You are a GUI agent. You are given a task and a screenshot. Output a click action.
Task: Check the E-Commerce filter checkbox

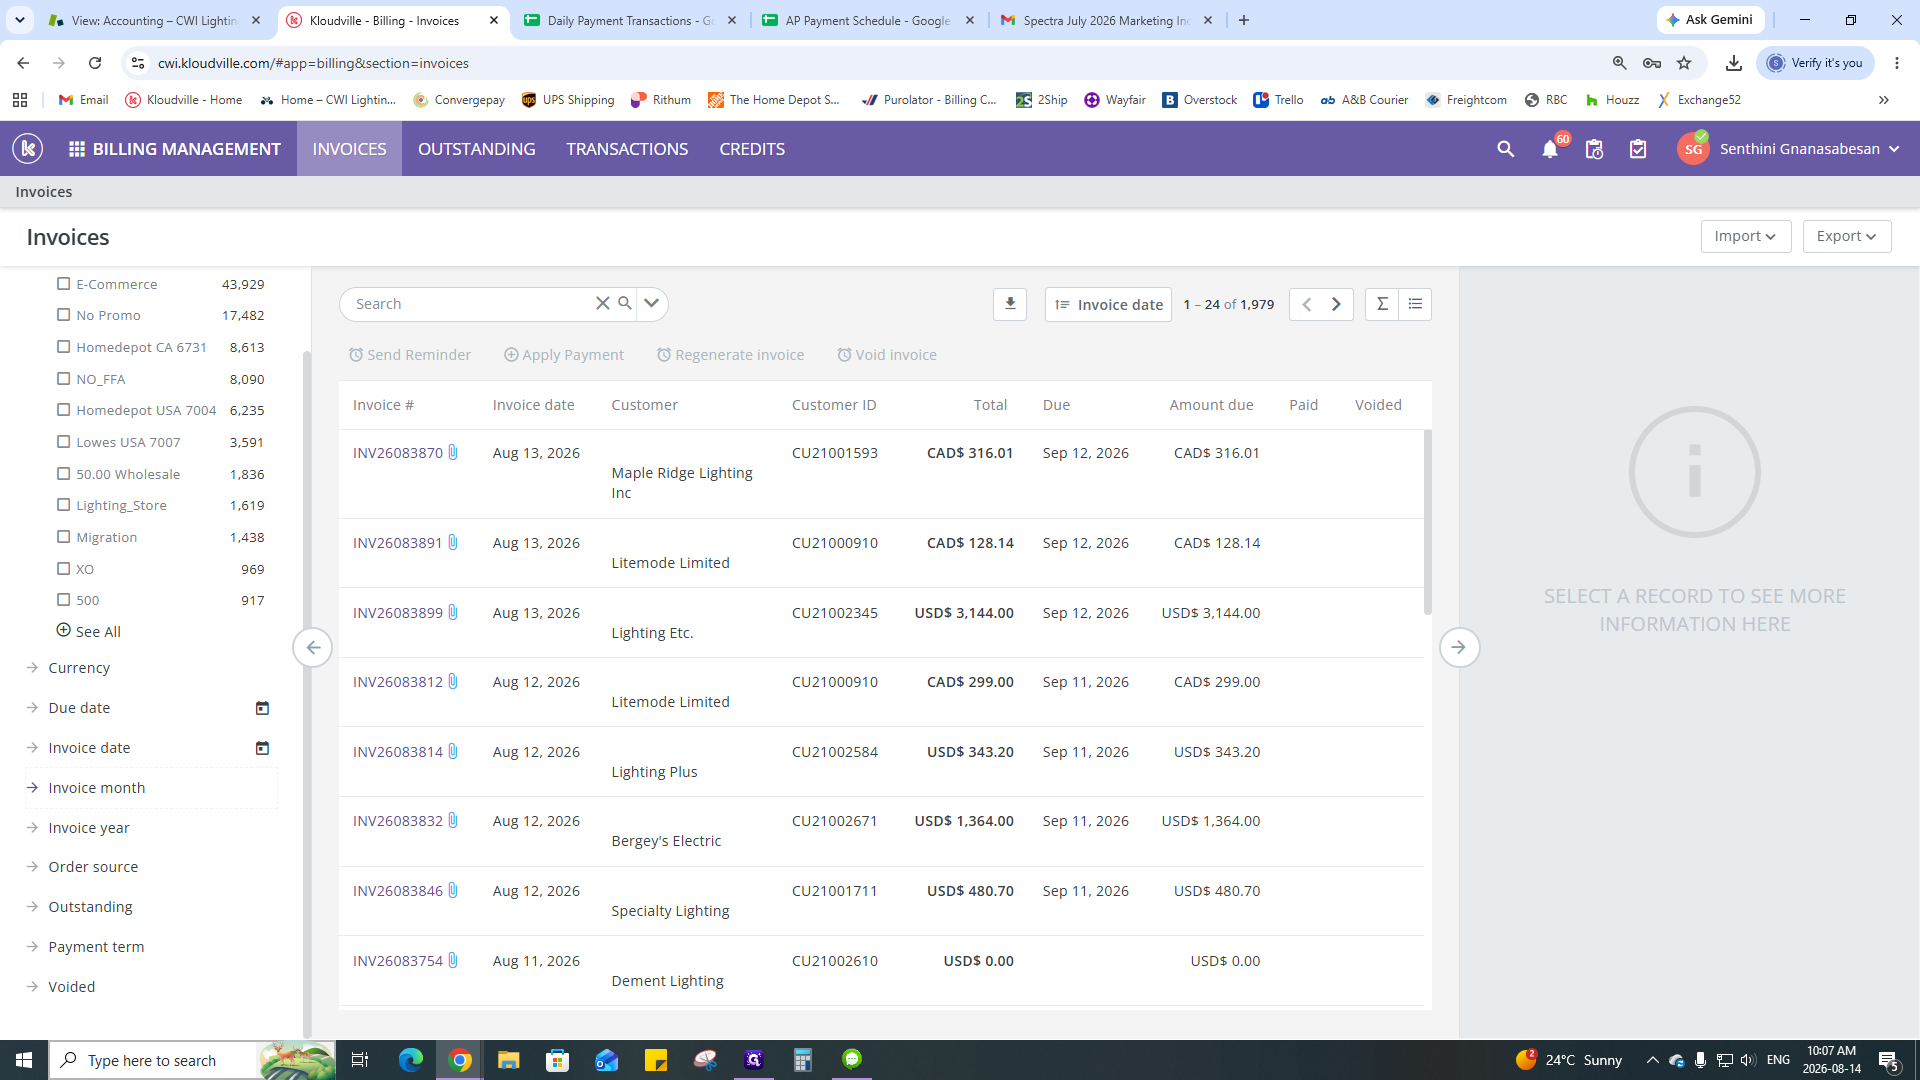64,284
